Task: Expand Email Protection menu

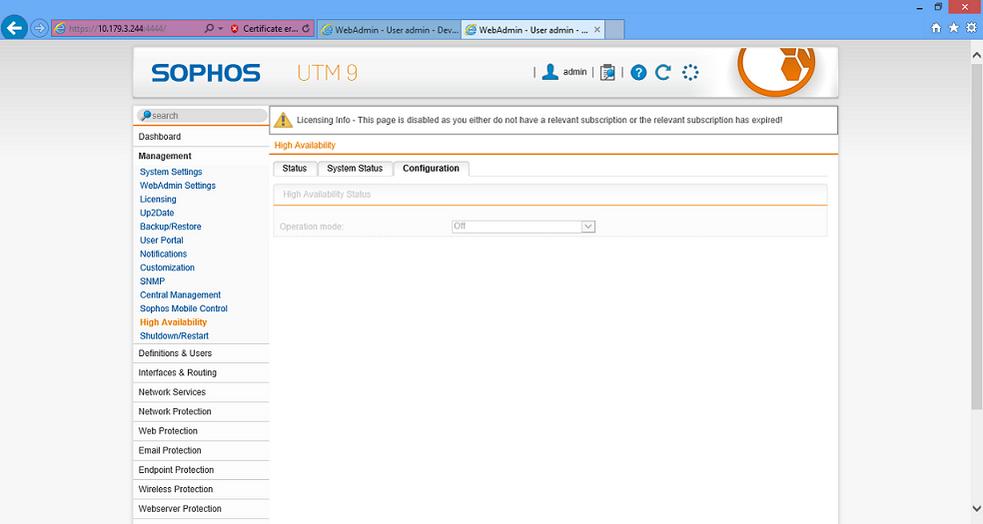Action: pyautogui.click(x=201, y=451)
